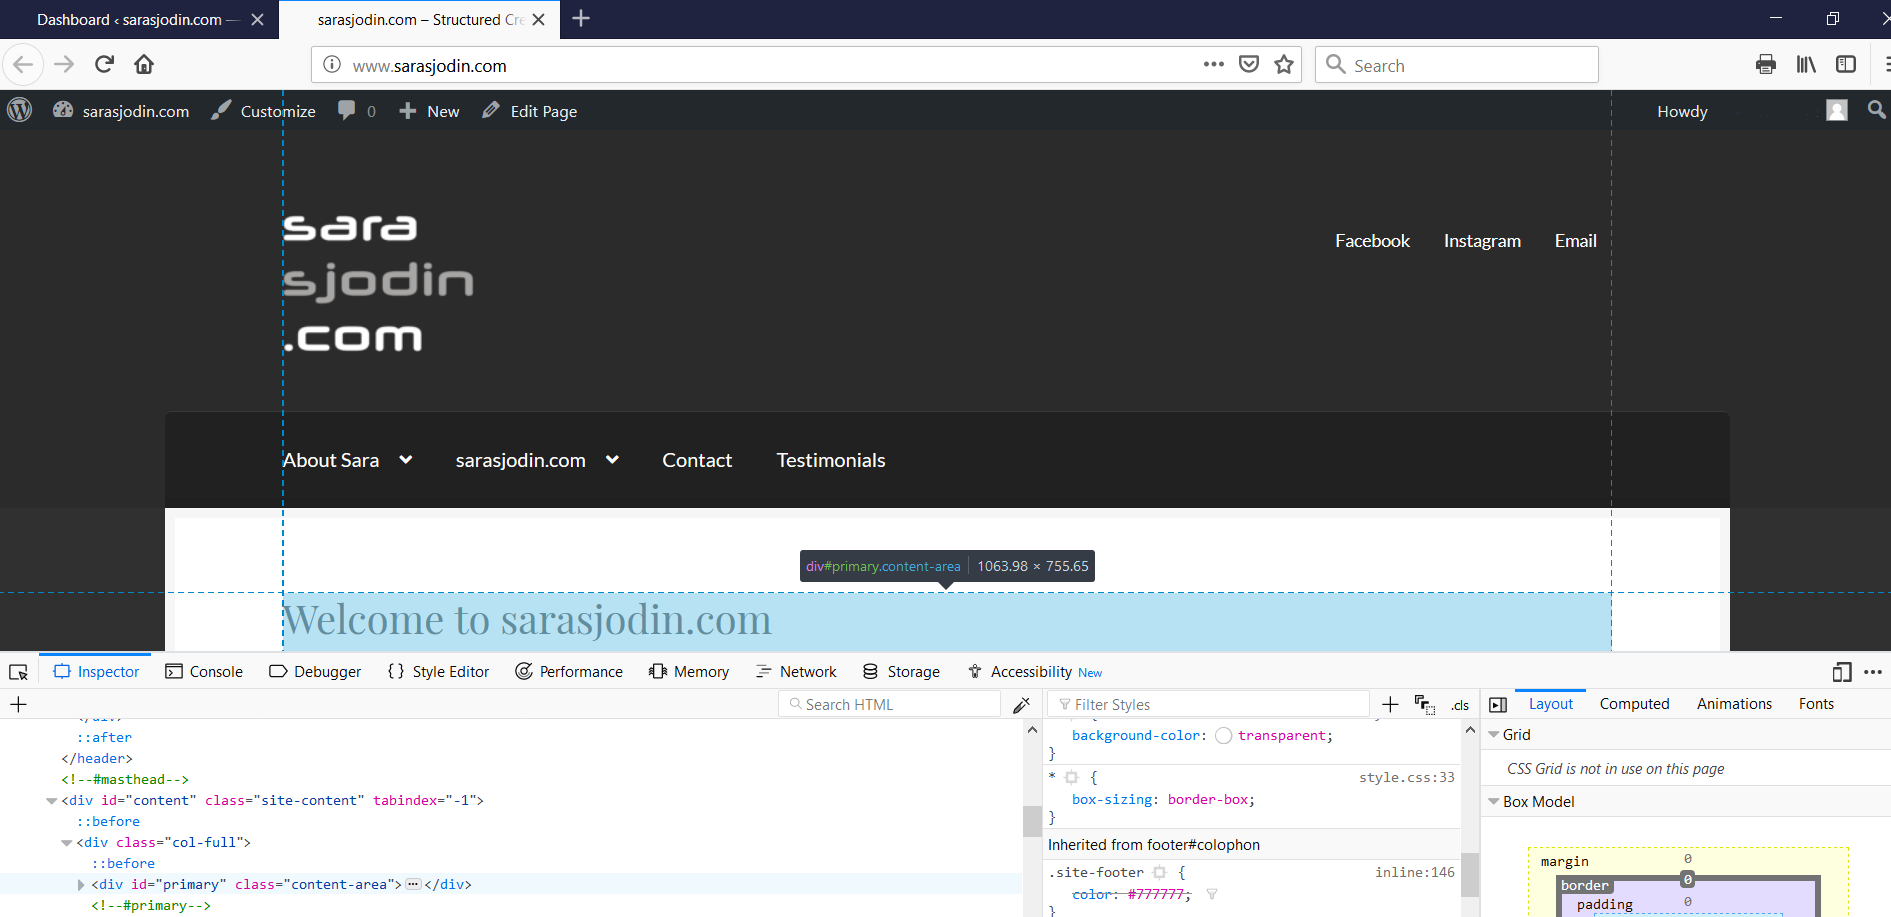
Task: Open the admin bar search magnifier
Action: pos(1876,110)
